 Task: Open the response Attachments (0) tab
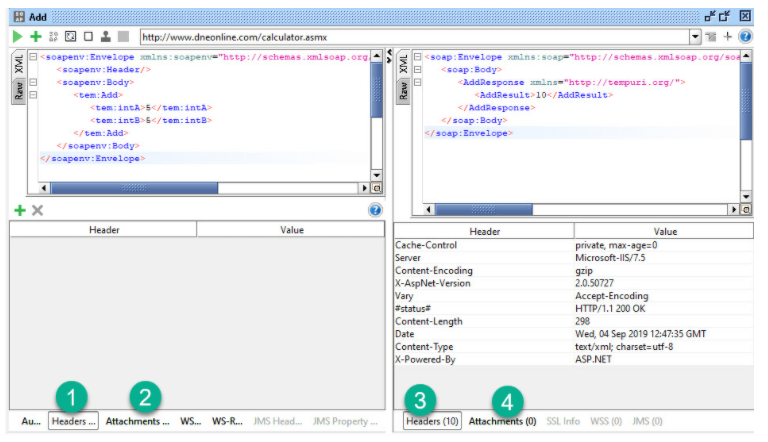(502, 421)
